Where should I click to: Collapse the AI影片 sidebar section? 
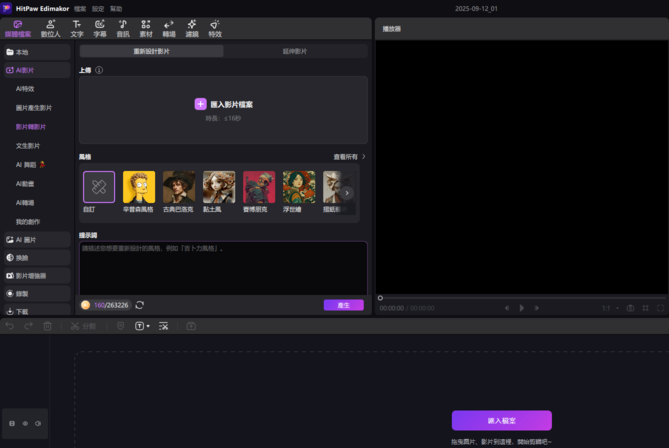click(36, 70)
